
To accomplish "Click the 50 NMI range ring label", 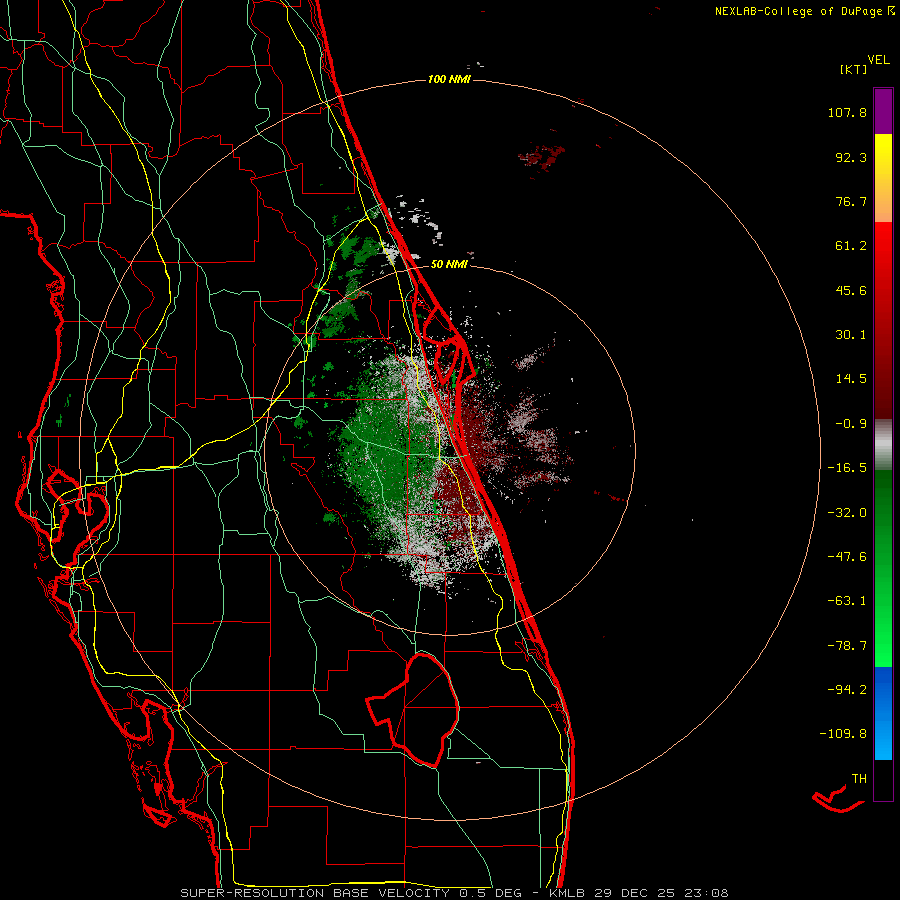I will (449, 265).
